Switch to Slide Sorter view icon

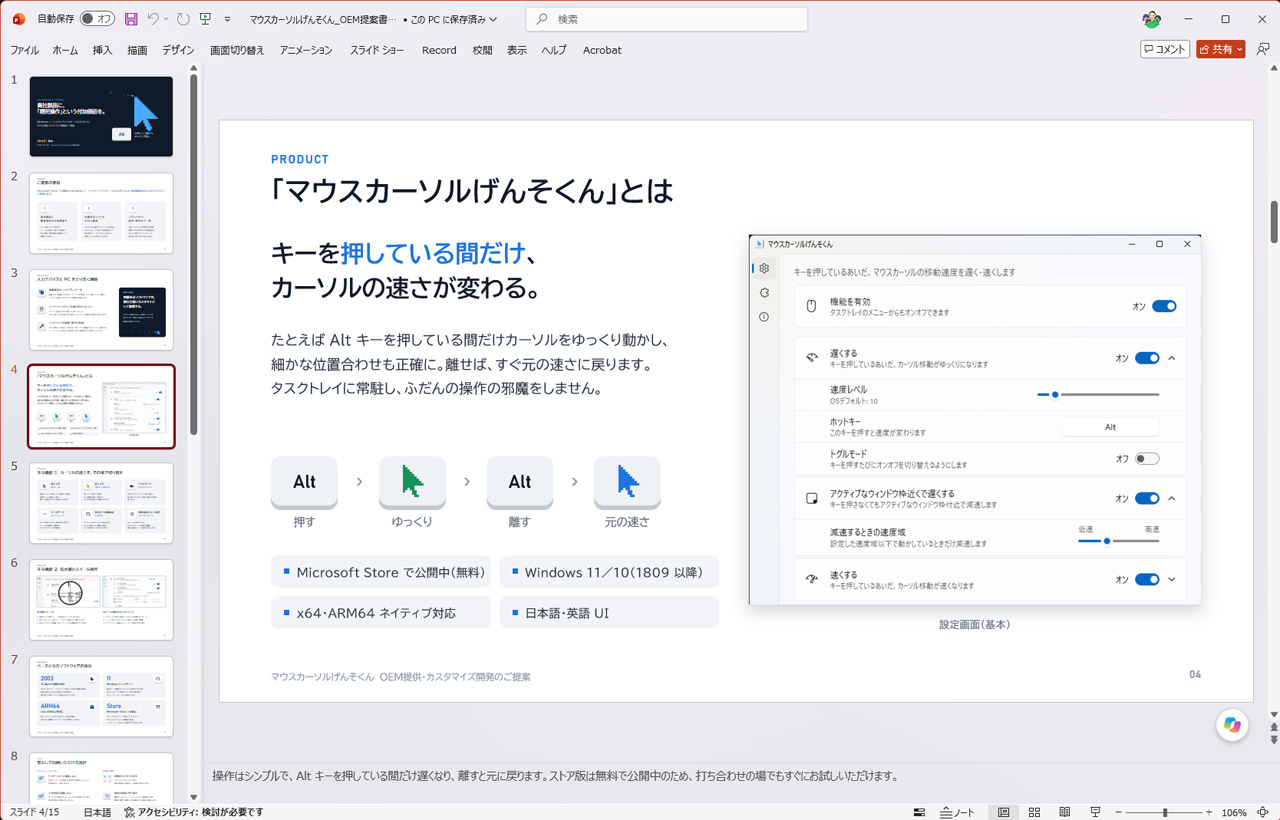tap(1035, 812)
